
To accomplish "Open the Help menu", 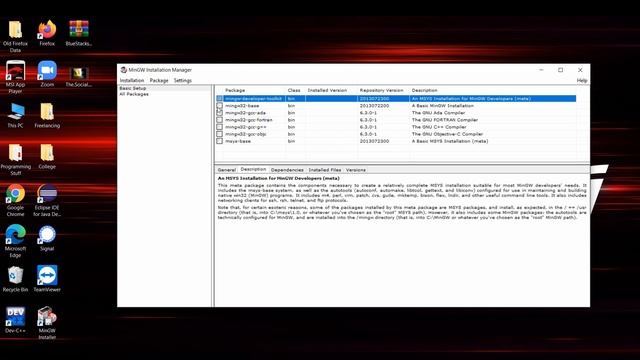I will coord(582,80).
